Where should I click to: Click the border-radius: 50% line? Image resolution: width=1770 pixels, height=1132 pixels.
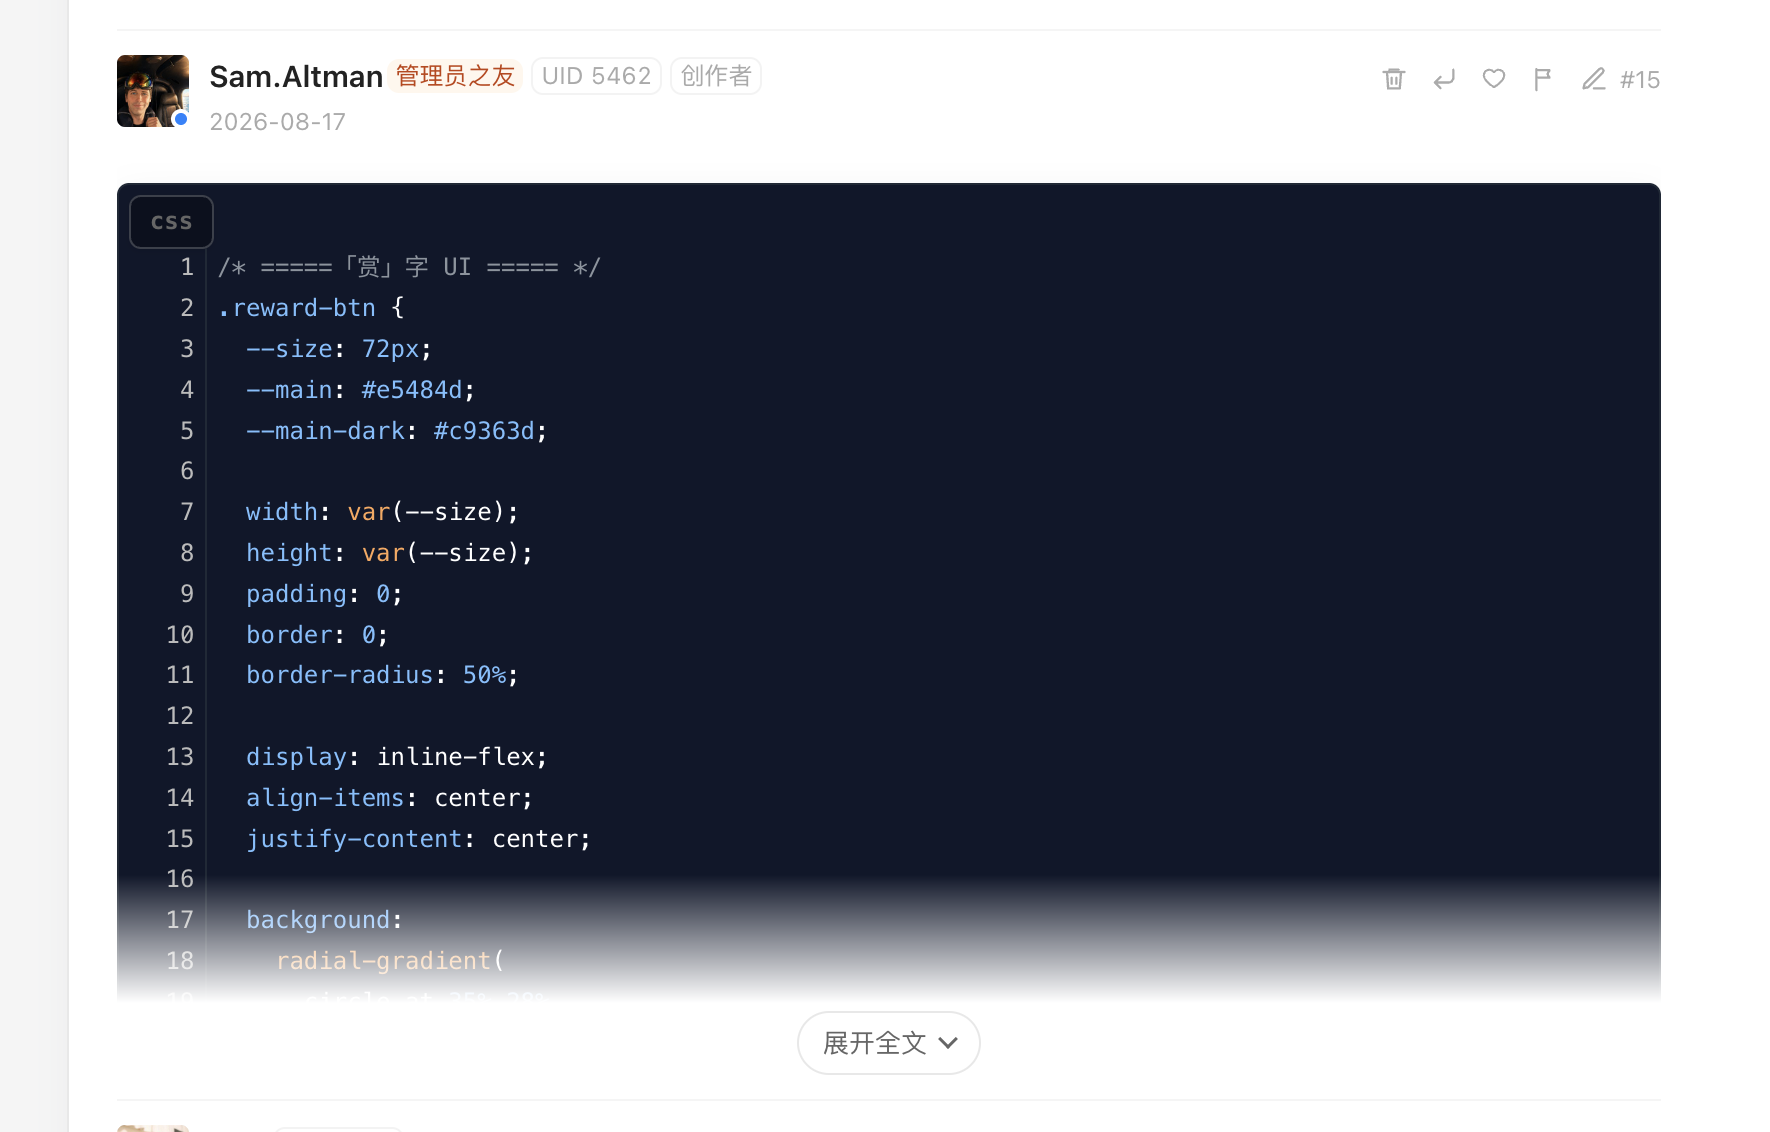[382, 675]
